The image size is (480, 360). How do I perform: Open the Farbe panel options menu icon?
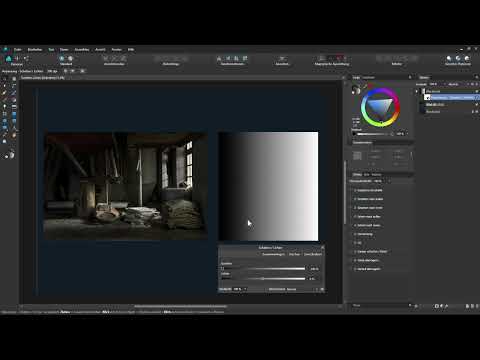tap(410, 77)
